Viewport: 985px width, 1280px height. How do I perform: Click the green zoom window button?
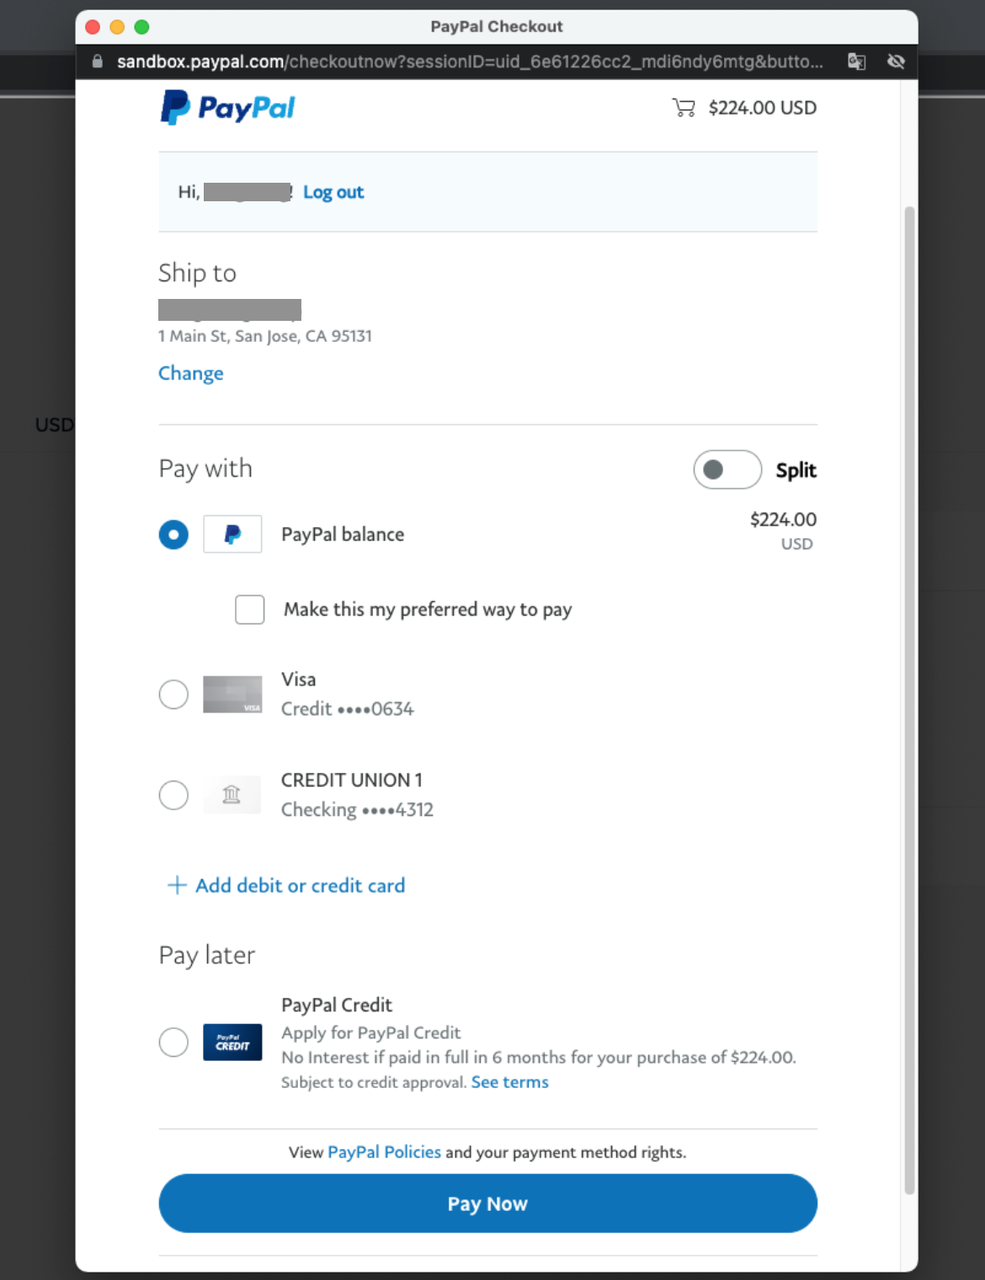pyautogui.click(x=142, y=27)
